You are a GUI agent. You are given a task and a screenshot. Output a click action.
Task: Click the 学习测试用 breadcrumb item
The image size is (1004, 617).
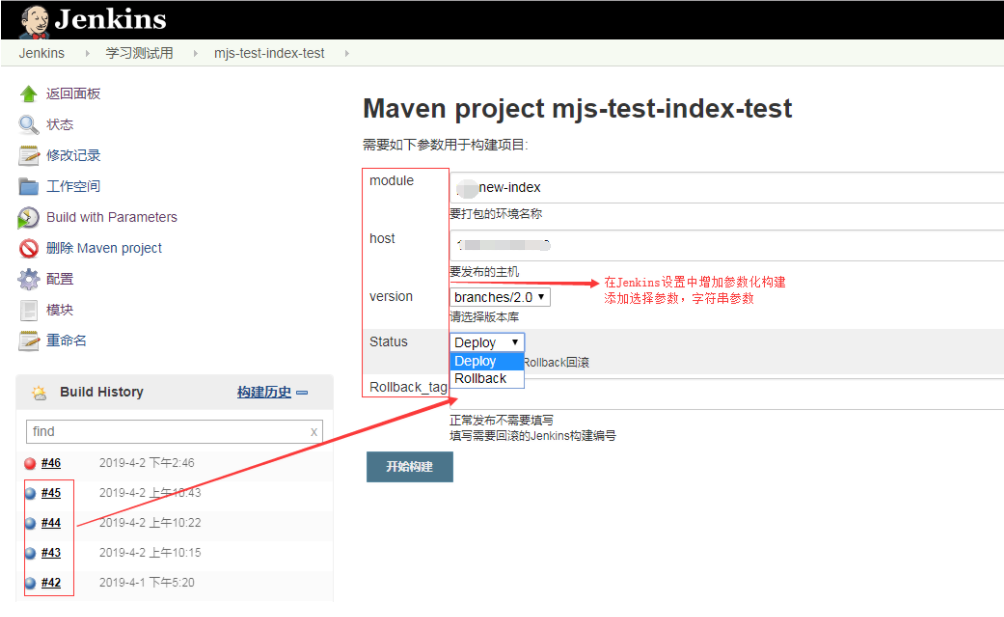139,53
